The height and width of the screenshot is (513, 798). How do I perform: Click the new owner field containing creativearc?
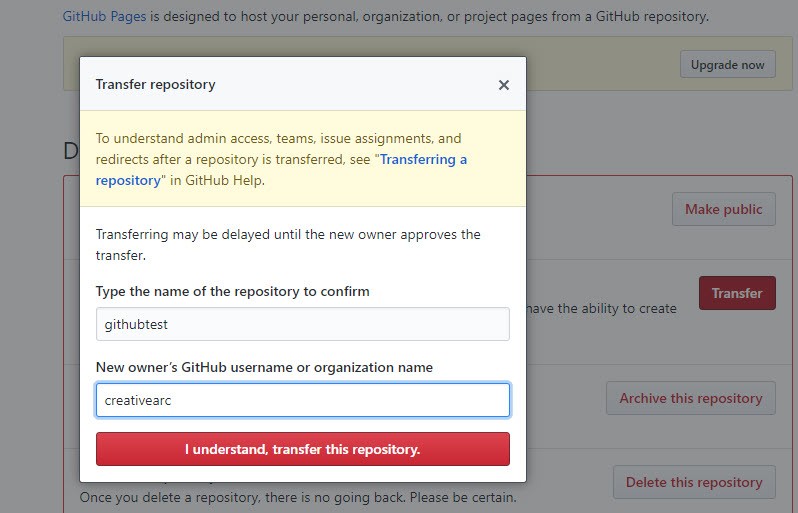(302, 400)
